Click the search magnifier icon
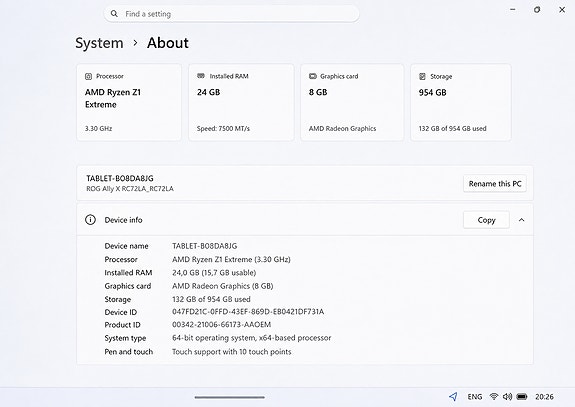 [114, 14]
